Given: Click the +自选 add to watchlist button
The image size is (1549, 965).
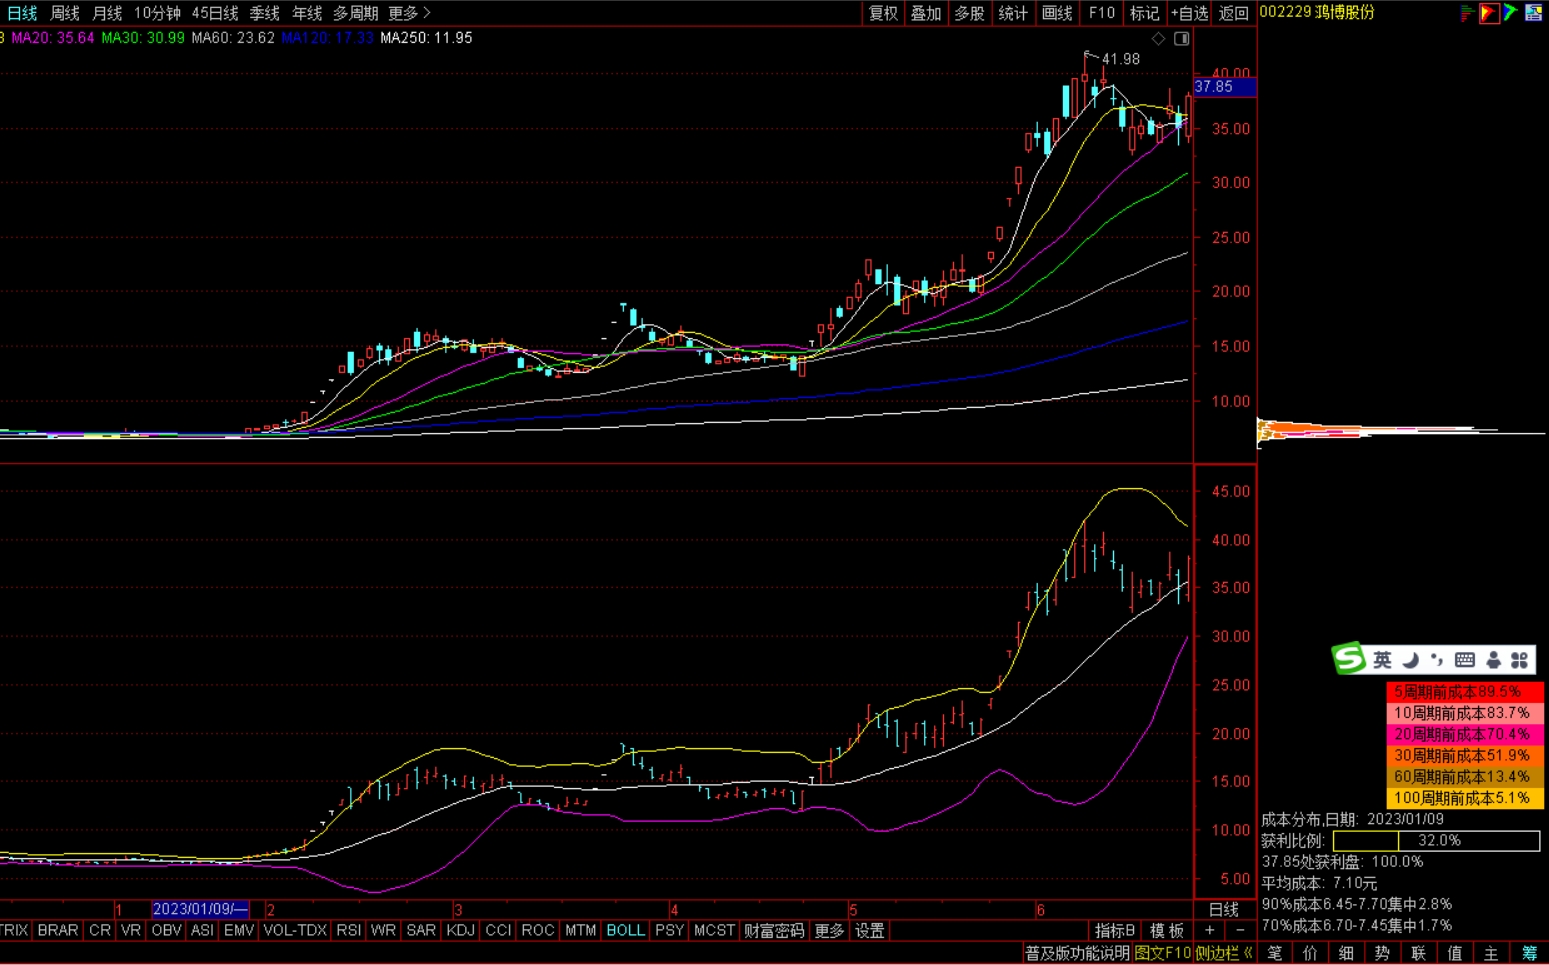Looking at the screenshot, I should [x=1189, y=13].
